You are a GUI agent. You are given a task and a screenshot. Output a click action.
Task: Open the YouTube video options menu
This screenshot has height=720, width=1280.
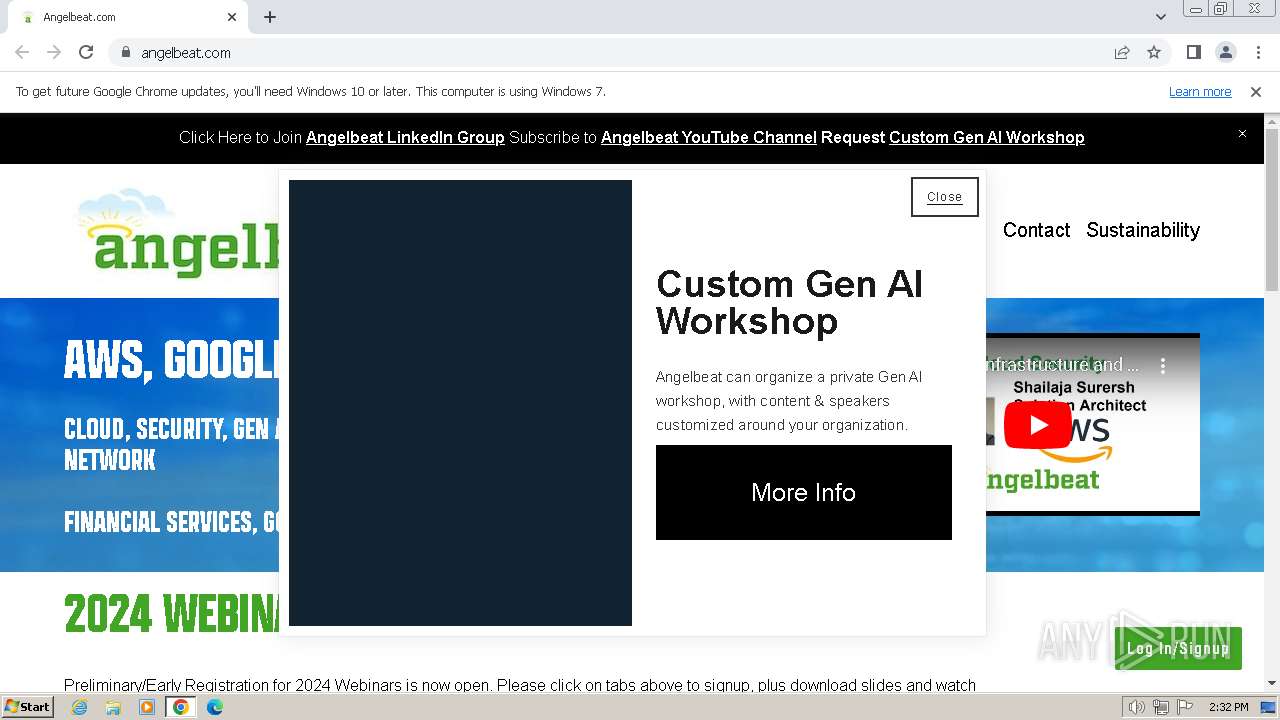pos(1163,366)
